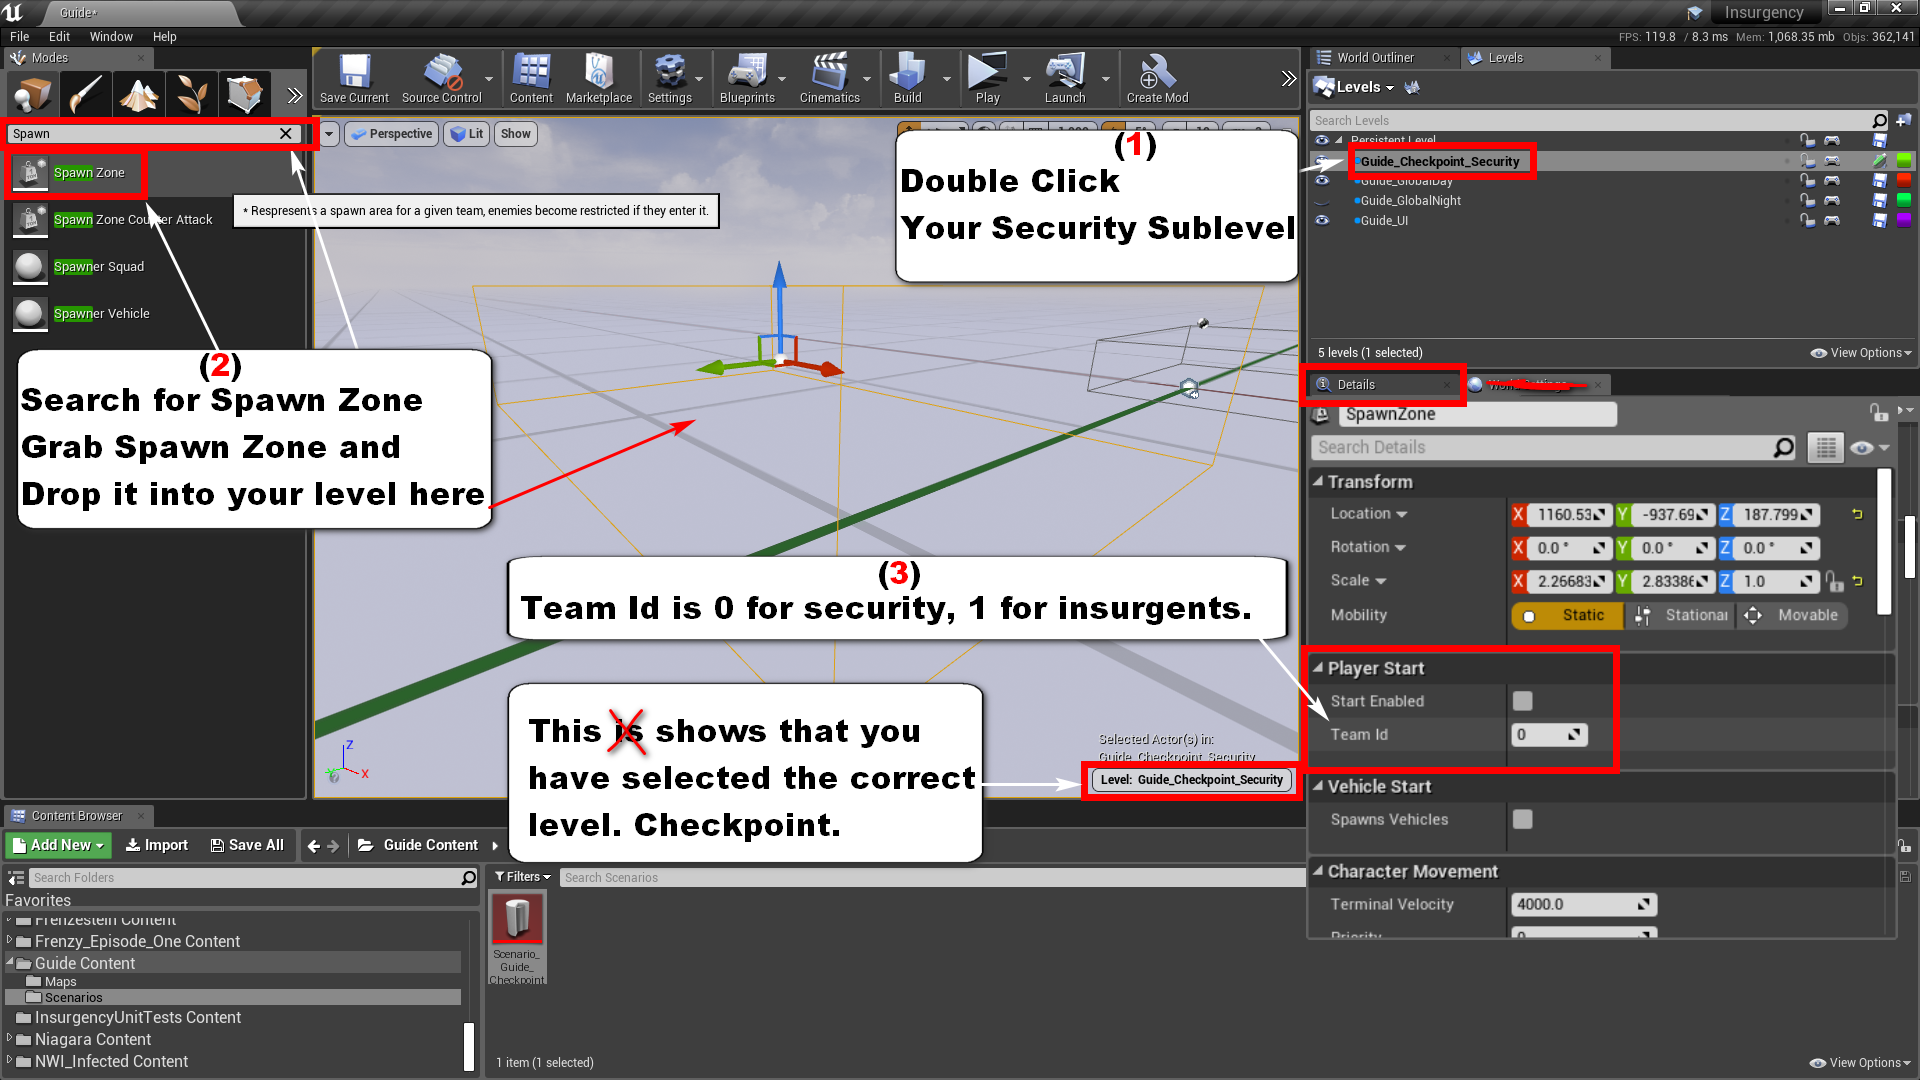Click the Play toolbar icon
1920x1080 pixels.
click(987, 79)
